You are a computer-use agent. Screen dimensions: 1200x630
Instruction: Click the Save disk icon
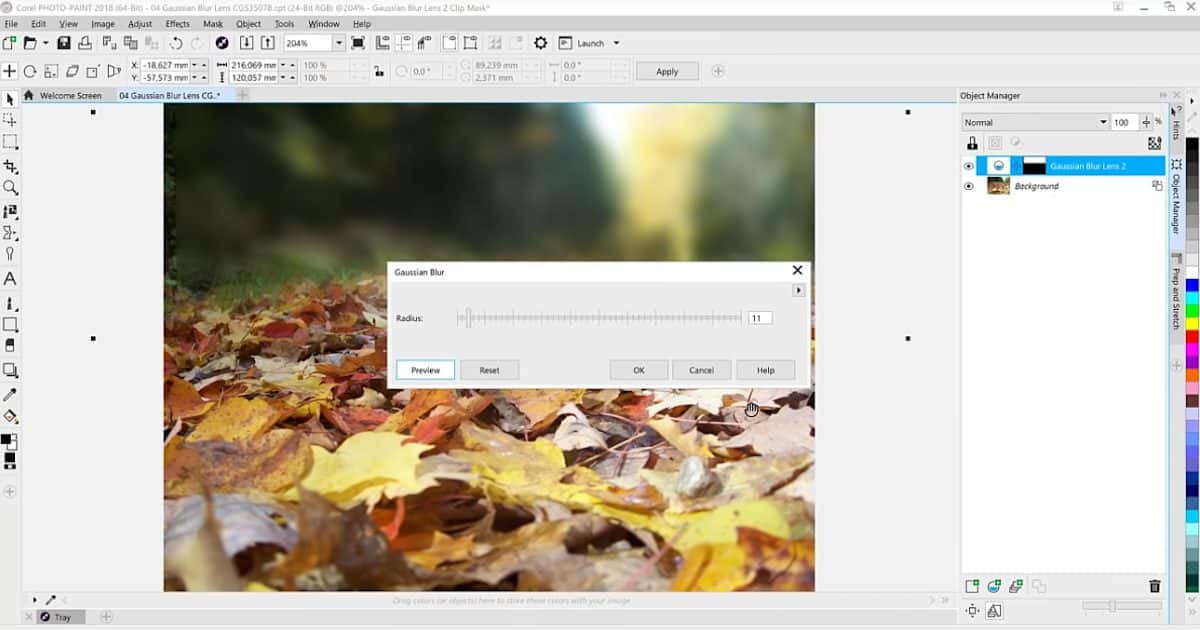coord(64,43)
